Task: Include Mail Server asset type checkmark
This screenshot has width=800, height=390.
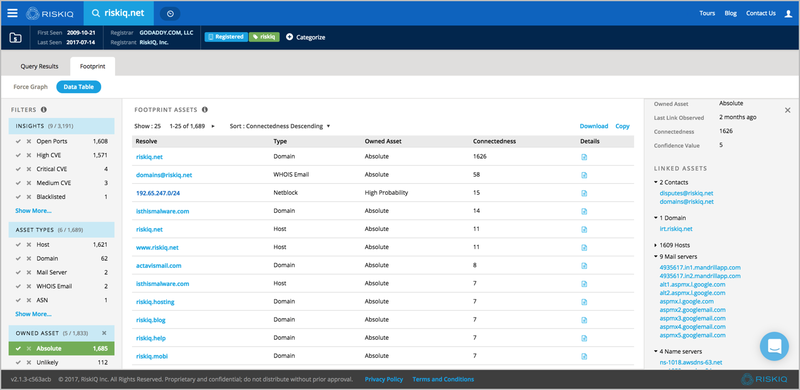Action: point(18,272)
